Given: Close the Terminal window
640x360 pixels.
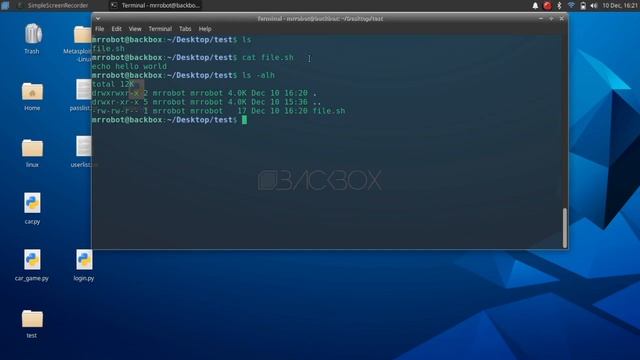Looking at the screenshot, I should (562, 19).
